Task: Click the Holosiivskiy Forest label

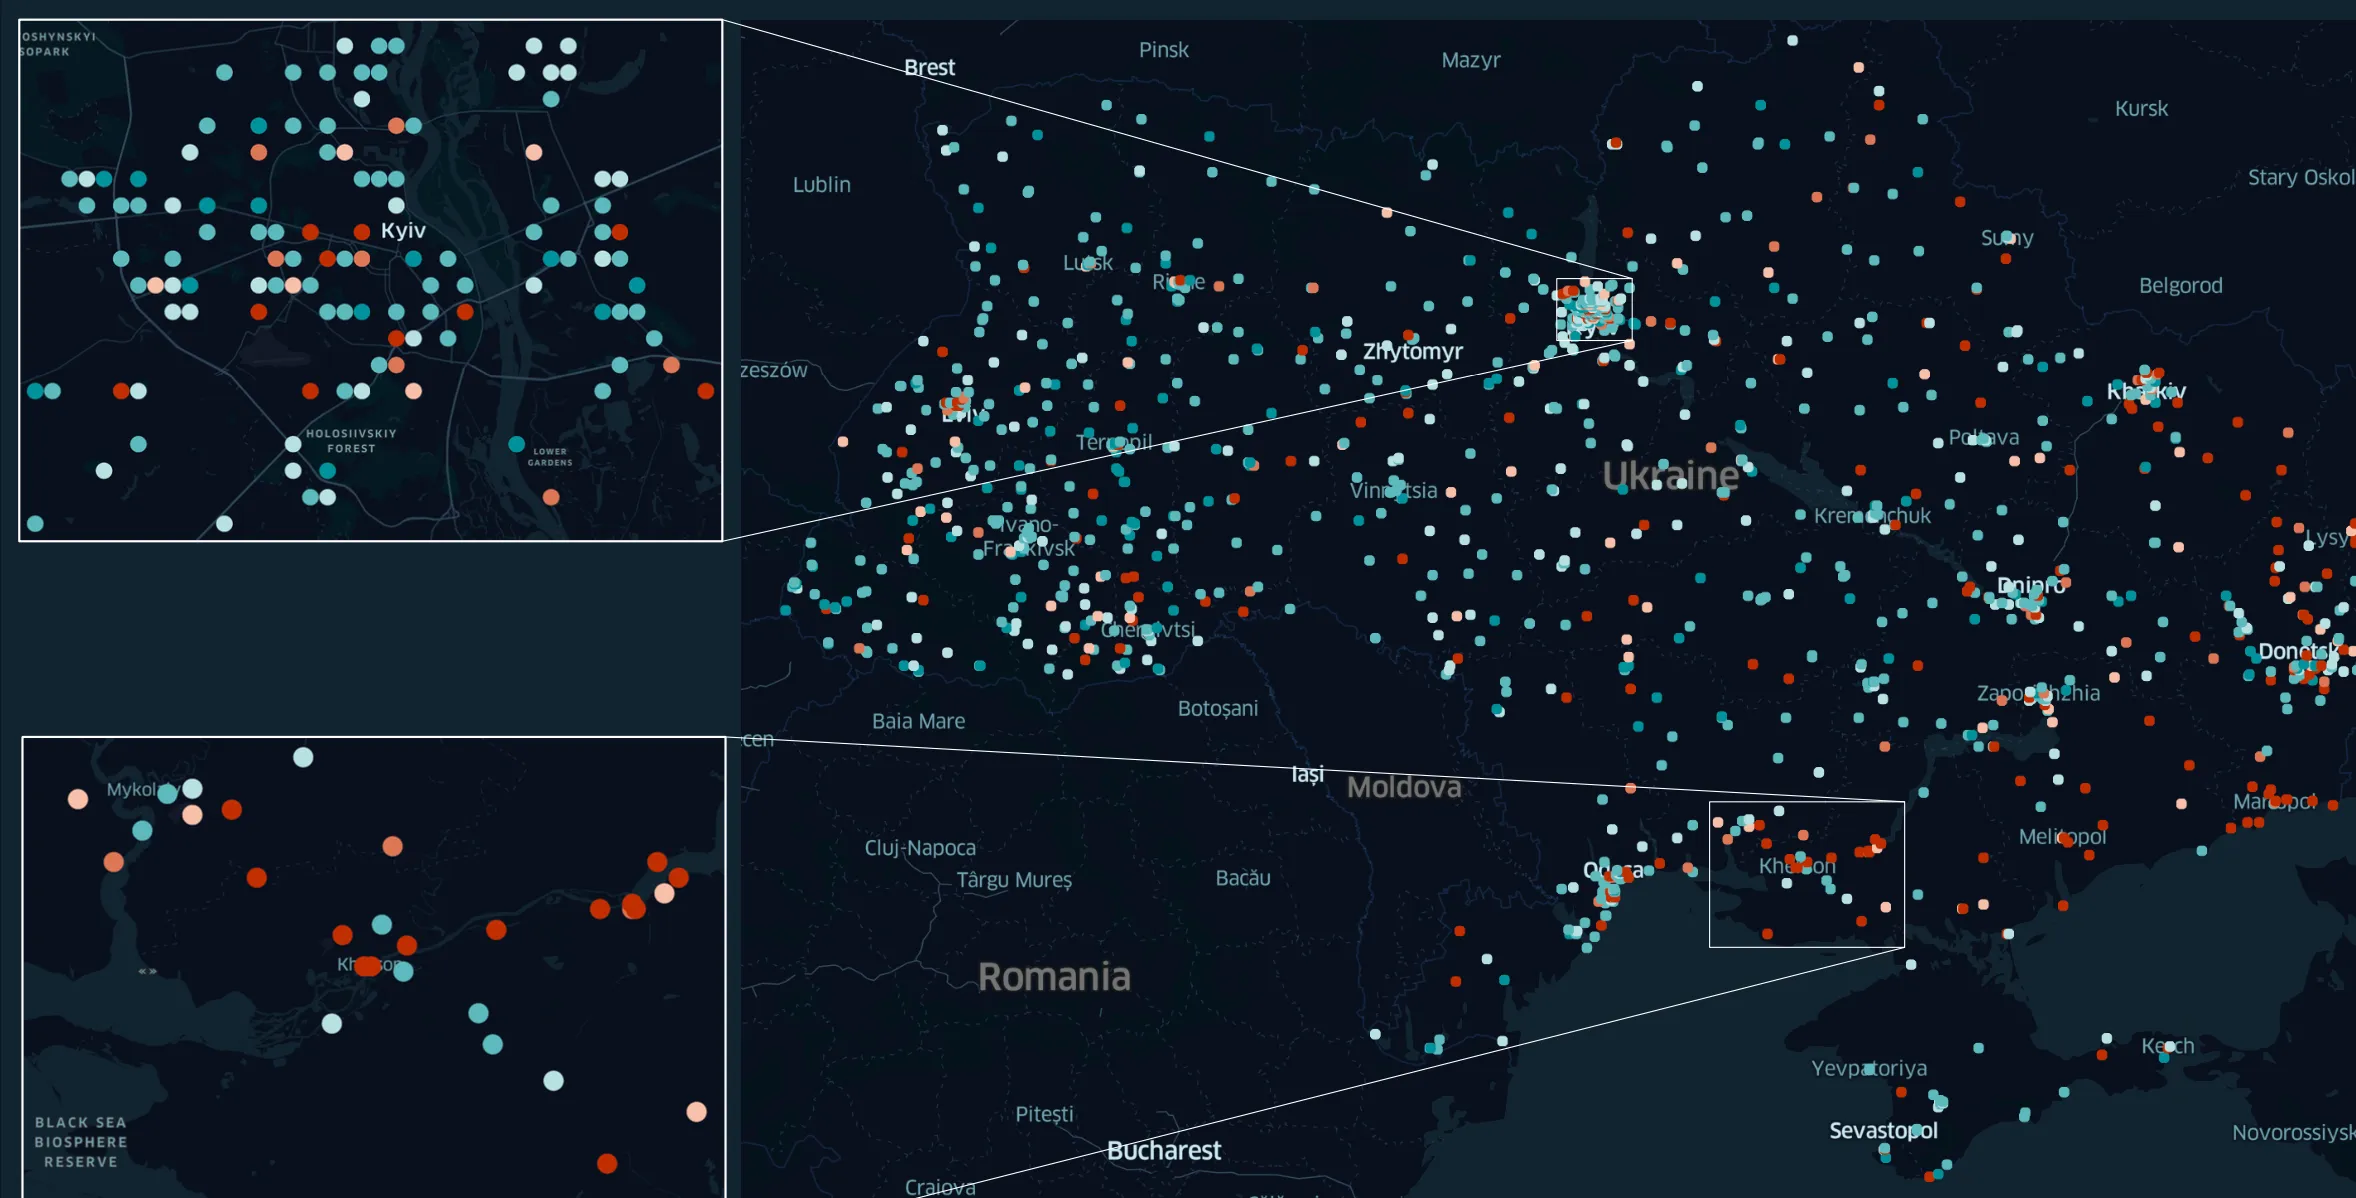Action: point(351,441)
